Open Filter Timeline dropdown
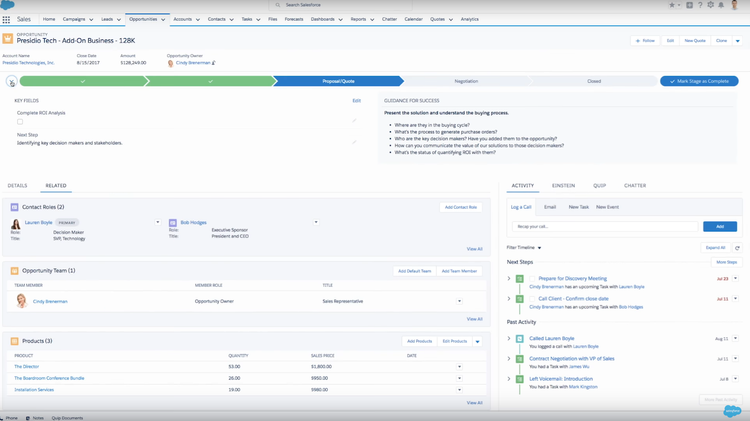Viewport: 750px width, 421px height. click(524, 248)
